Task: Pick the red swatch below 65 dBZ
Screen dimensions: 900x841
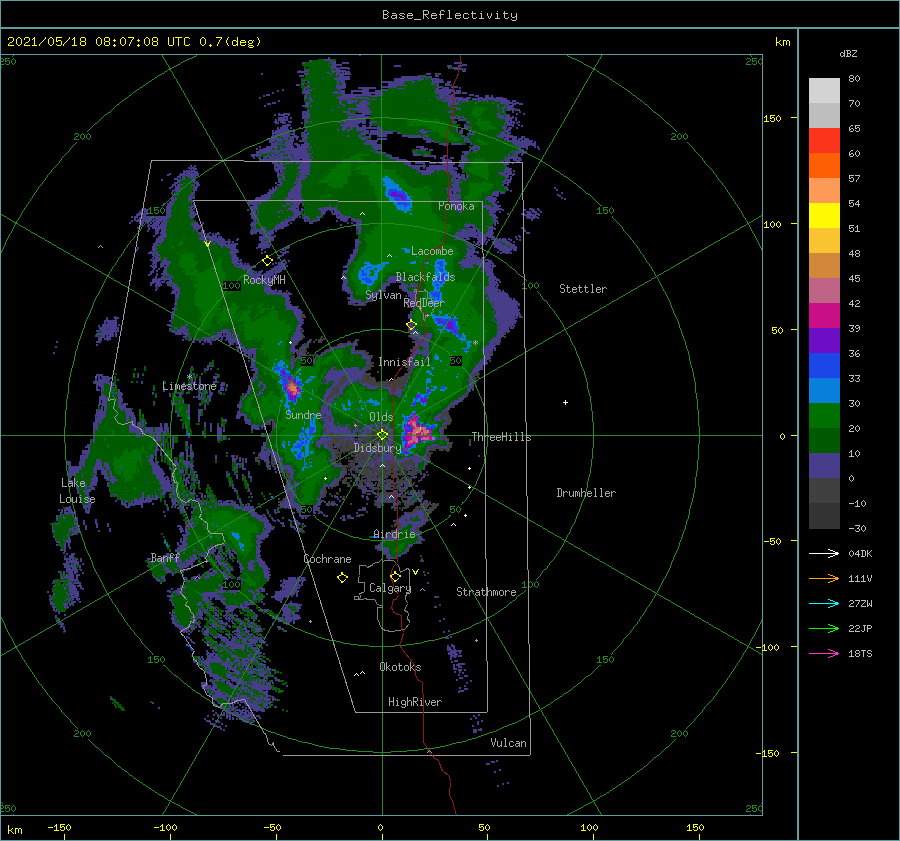Action: (x=824, y=141)
